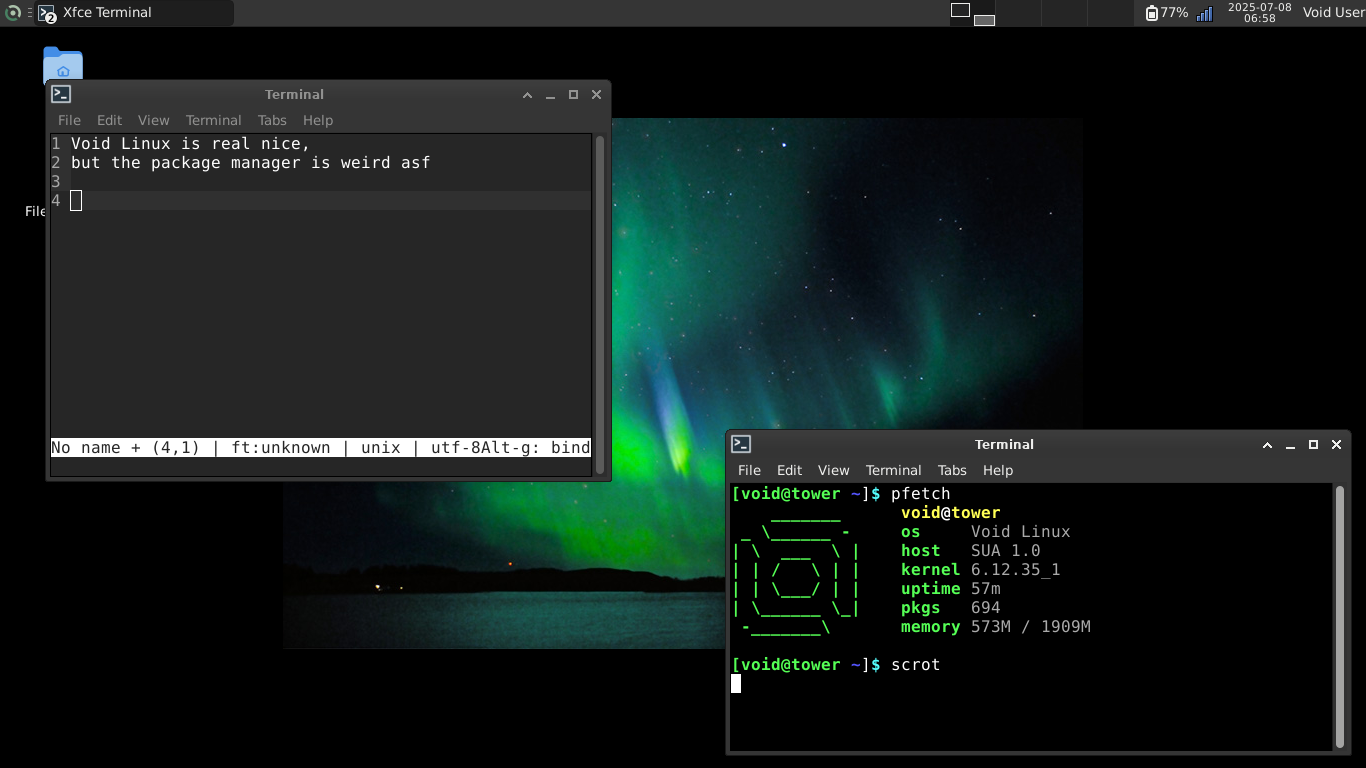Viewport: 1366px width, 768px height.
Task: Click 'ft:unknown' in the editor status bar
Action: 281,448
